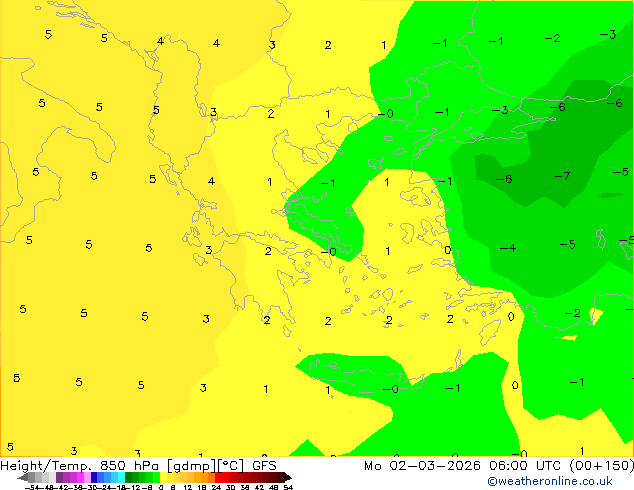
Task: Click the '(00+150)' forecast hour label
Action: 602,465
